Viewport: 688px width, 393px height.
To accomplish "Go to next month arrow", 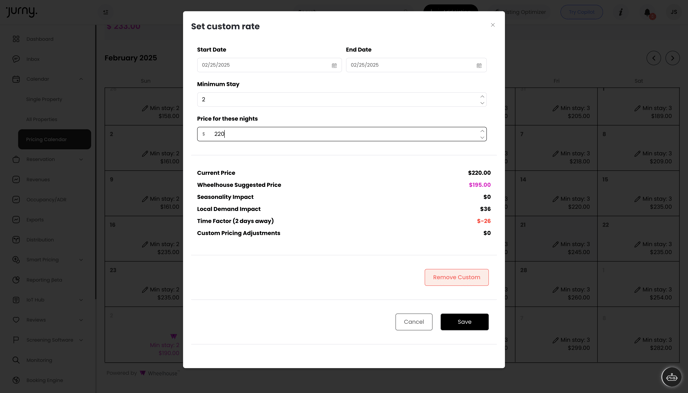I will 672,58.
